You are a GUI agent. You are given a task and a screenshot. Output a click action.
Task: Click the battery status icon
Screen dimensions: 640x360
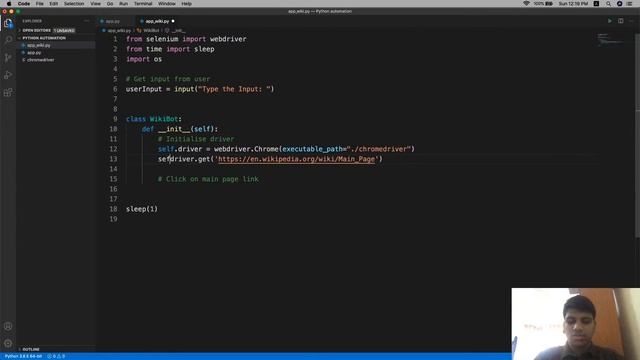[x=549, y=4]
